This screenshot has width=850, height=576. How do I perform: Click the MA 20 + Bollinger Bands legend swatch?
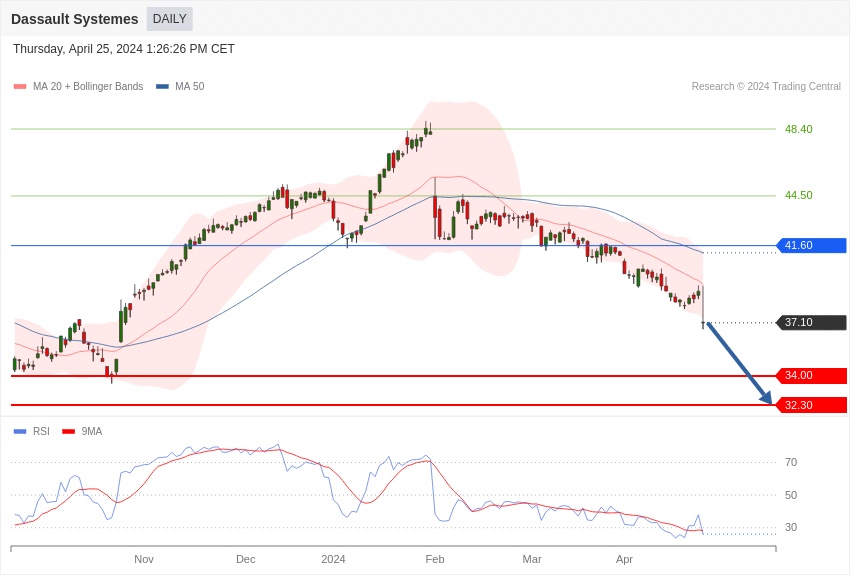20,87
